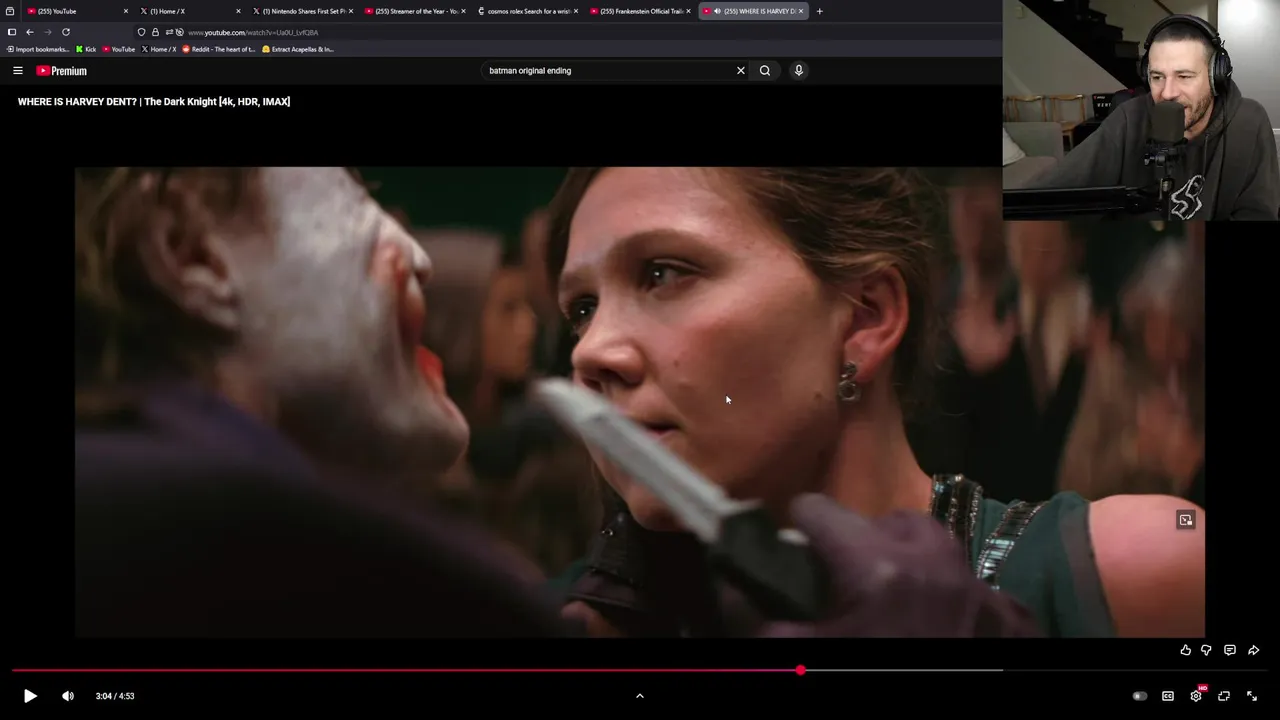Toggle closed captions (CC)

(x=1167, y=696)
